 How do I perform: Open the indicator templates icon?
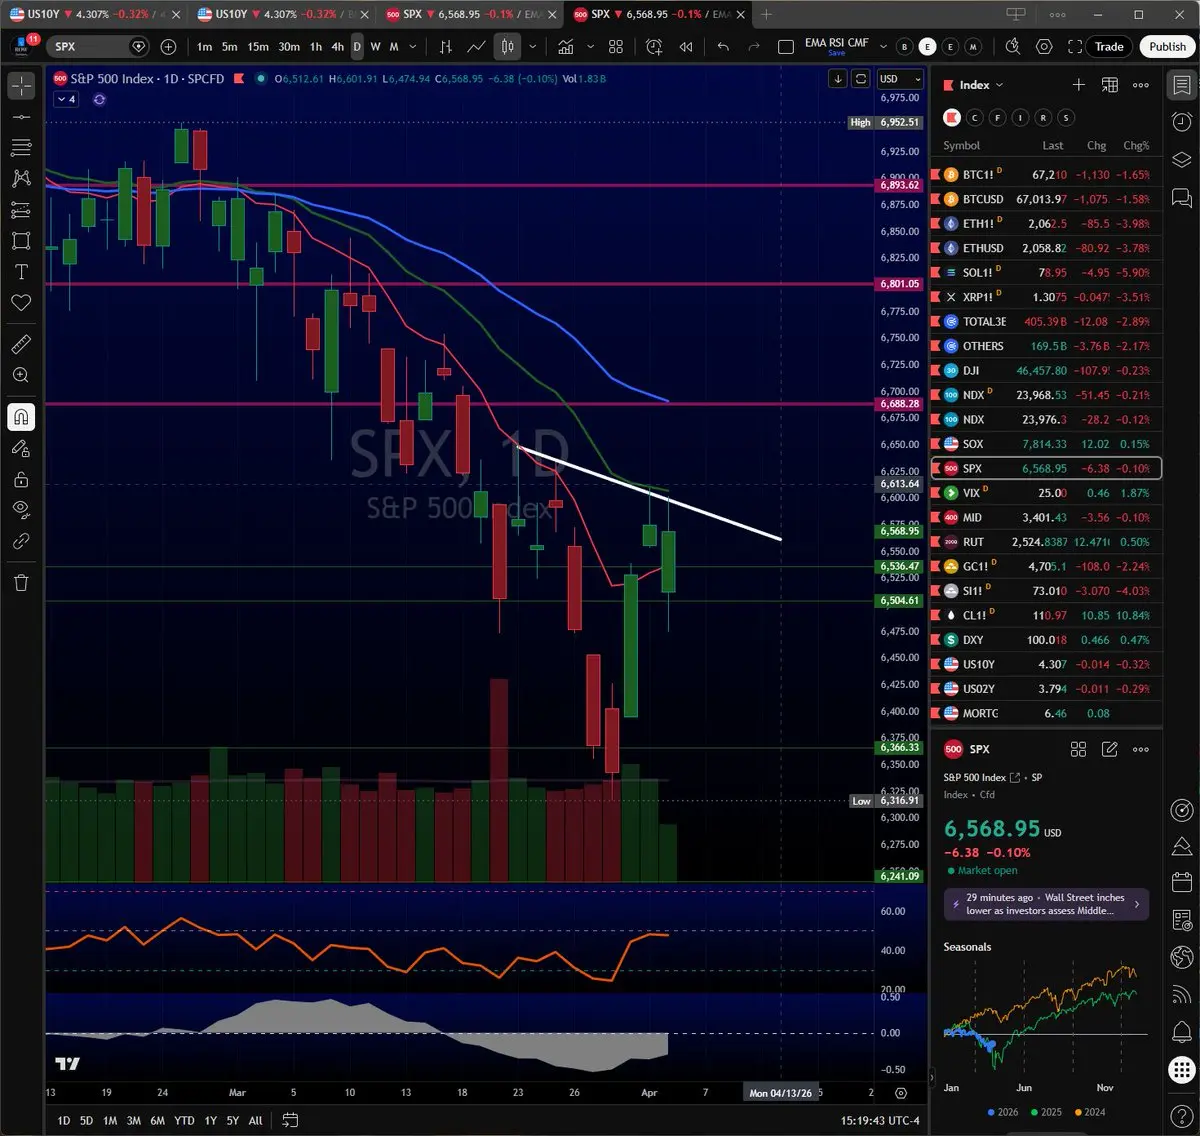pyautogui.click(x=616, y=47)
